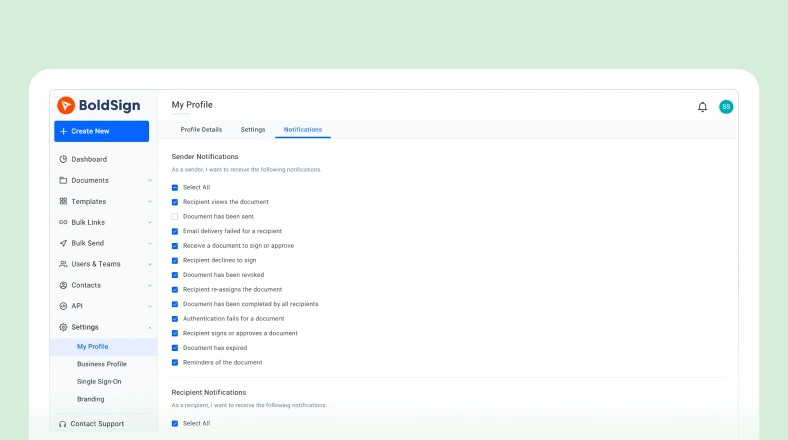Click the Templates grid icon

tap(63, 201)
